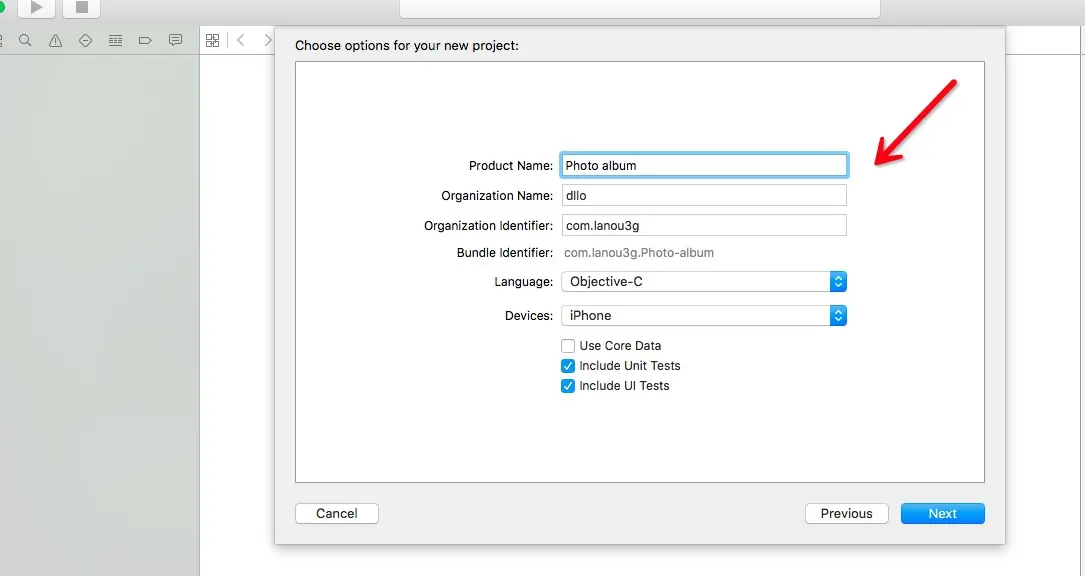Viewport: 1085px width, 576px height.
Task: Open the Issue navigator warning triangle icon
Action: click(x=55, y=41)
